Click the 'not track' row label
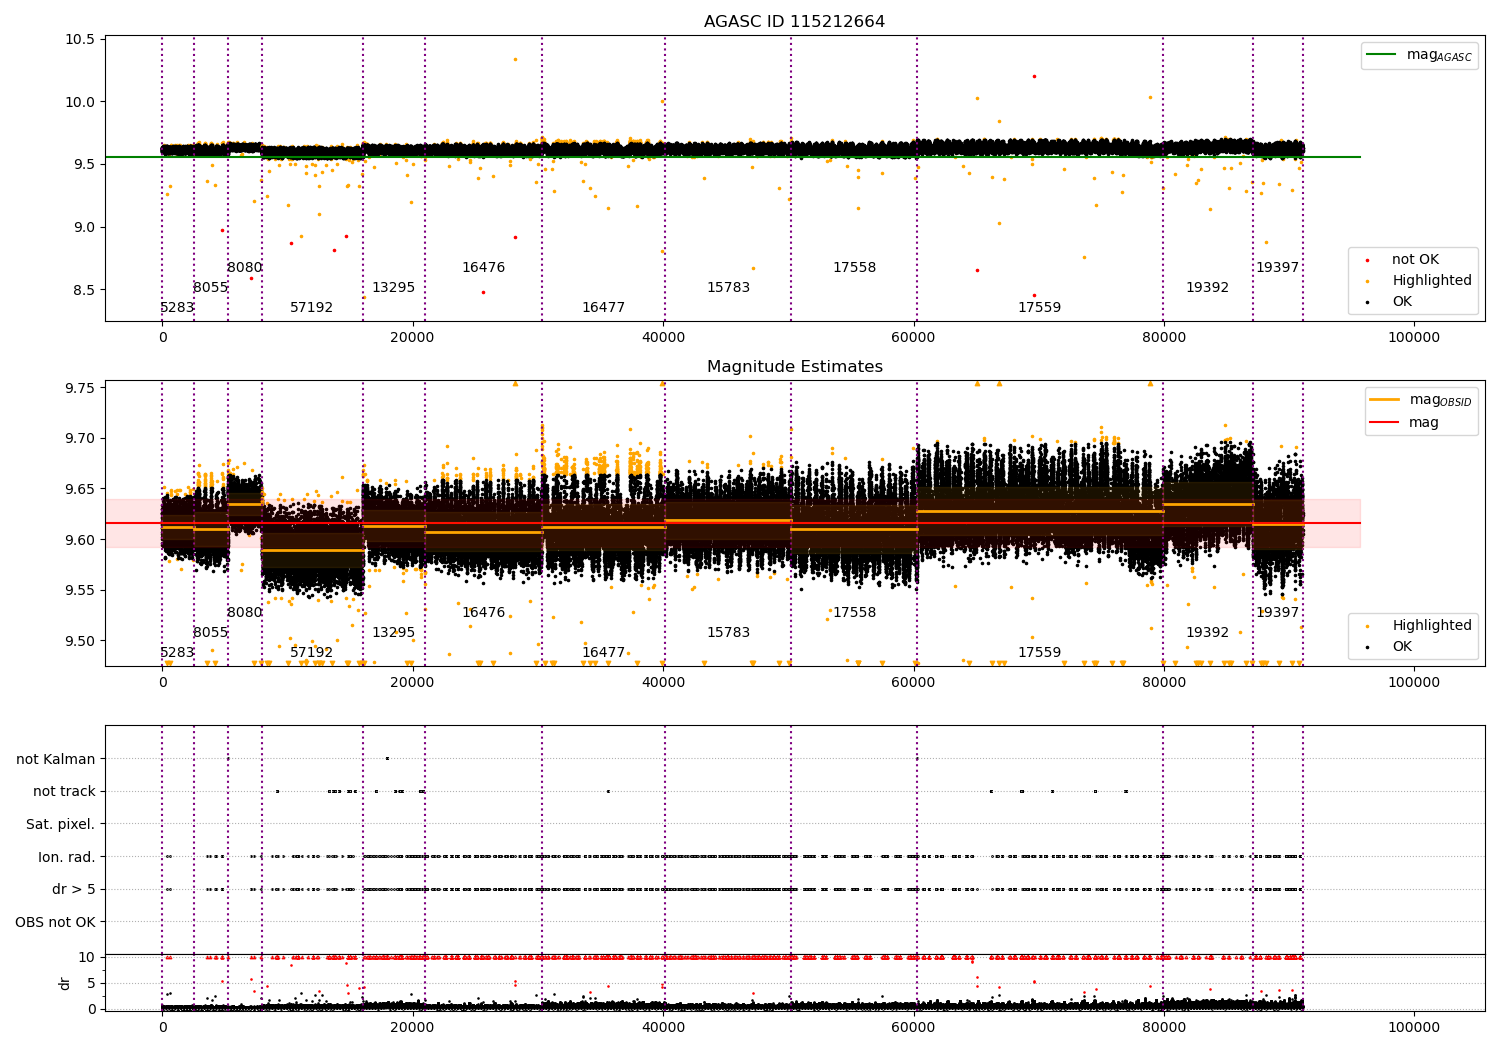1500x1050 pixels. coord(64,791)
